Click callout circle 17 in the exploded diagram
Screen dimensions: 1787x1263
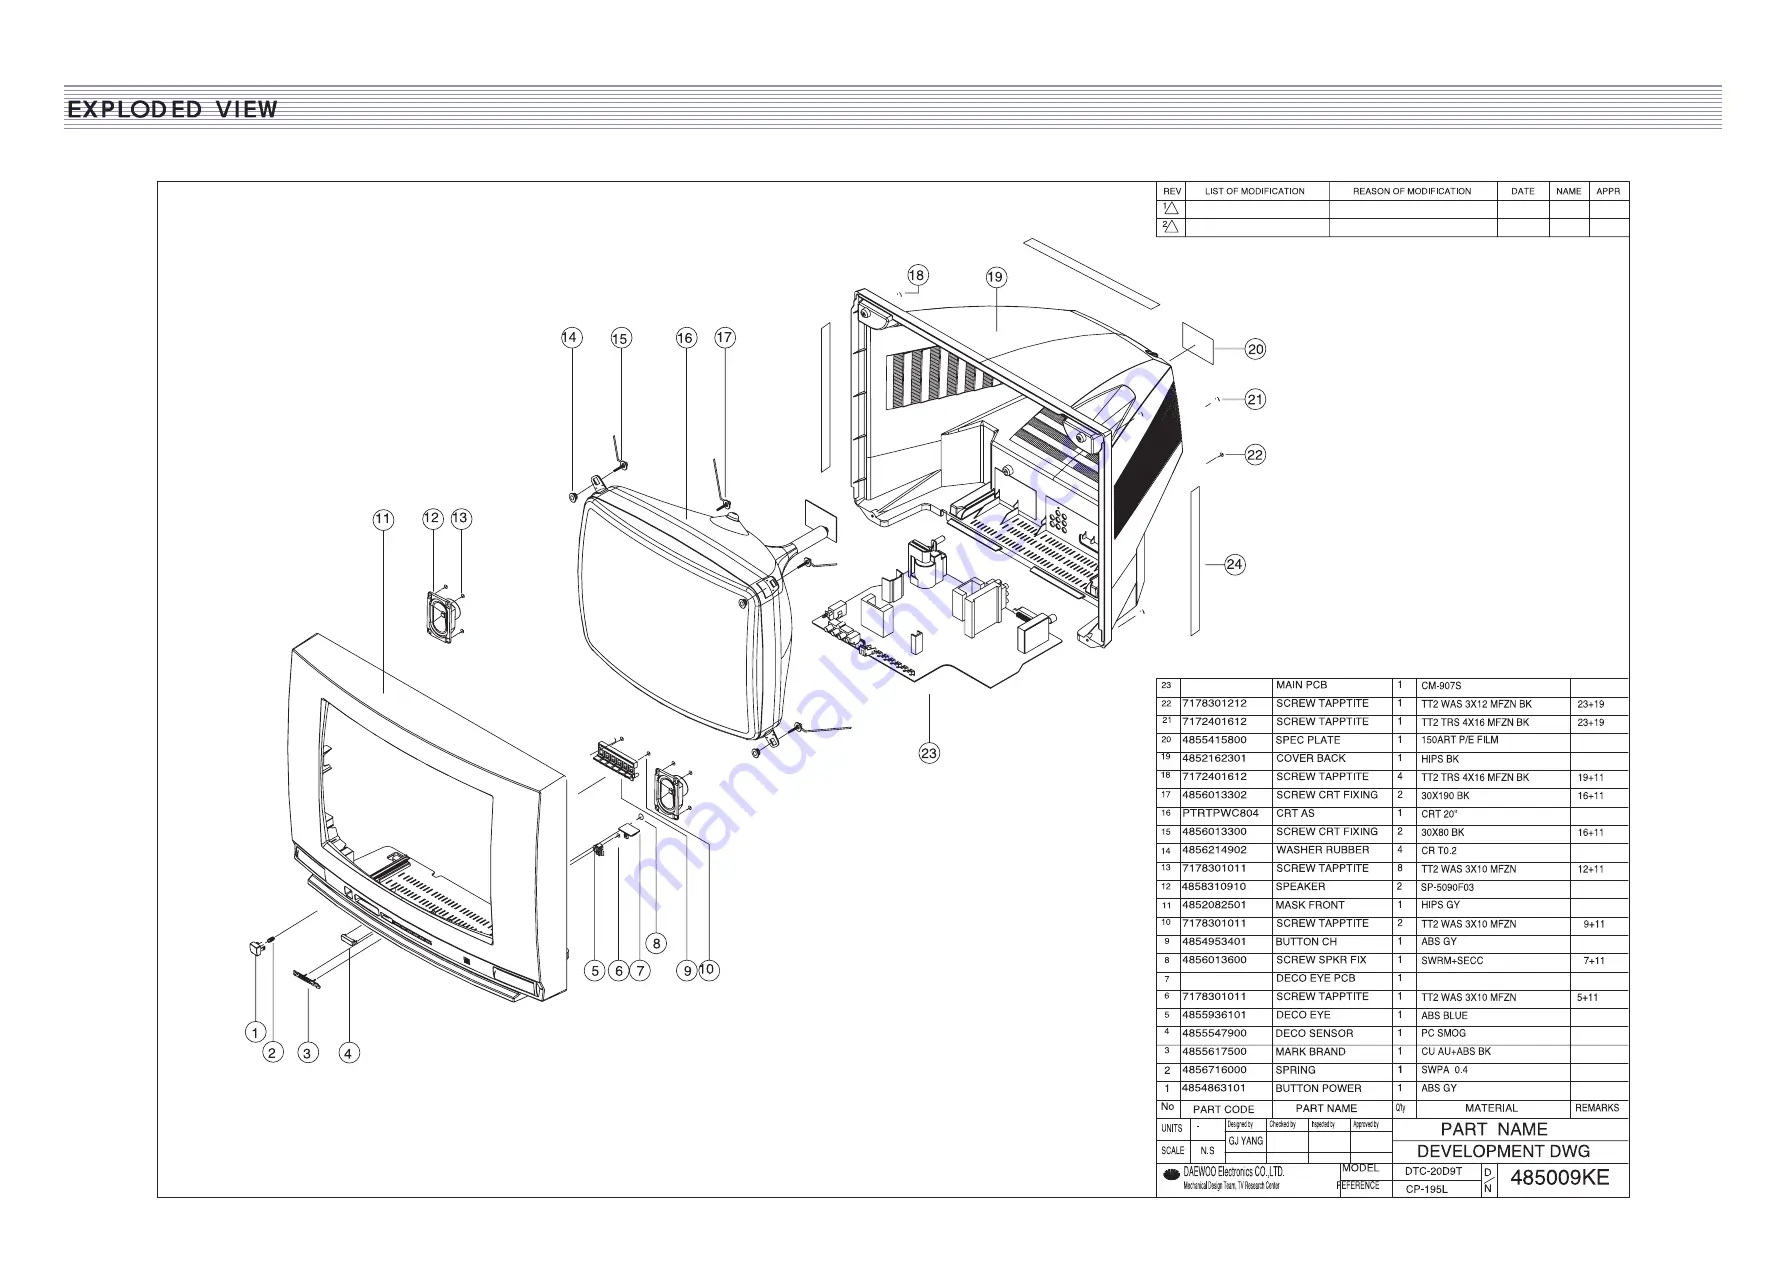[x=725, y=337]
